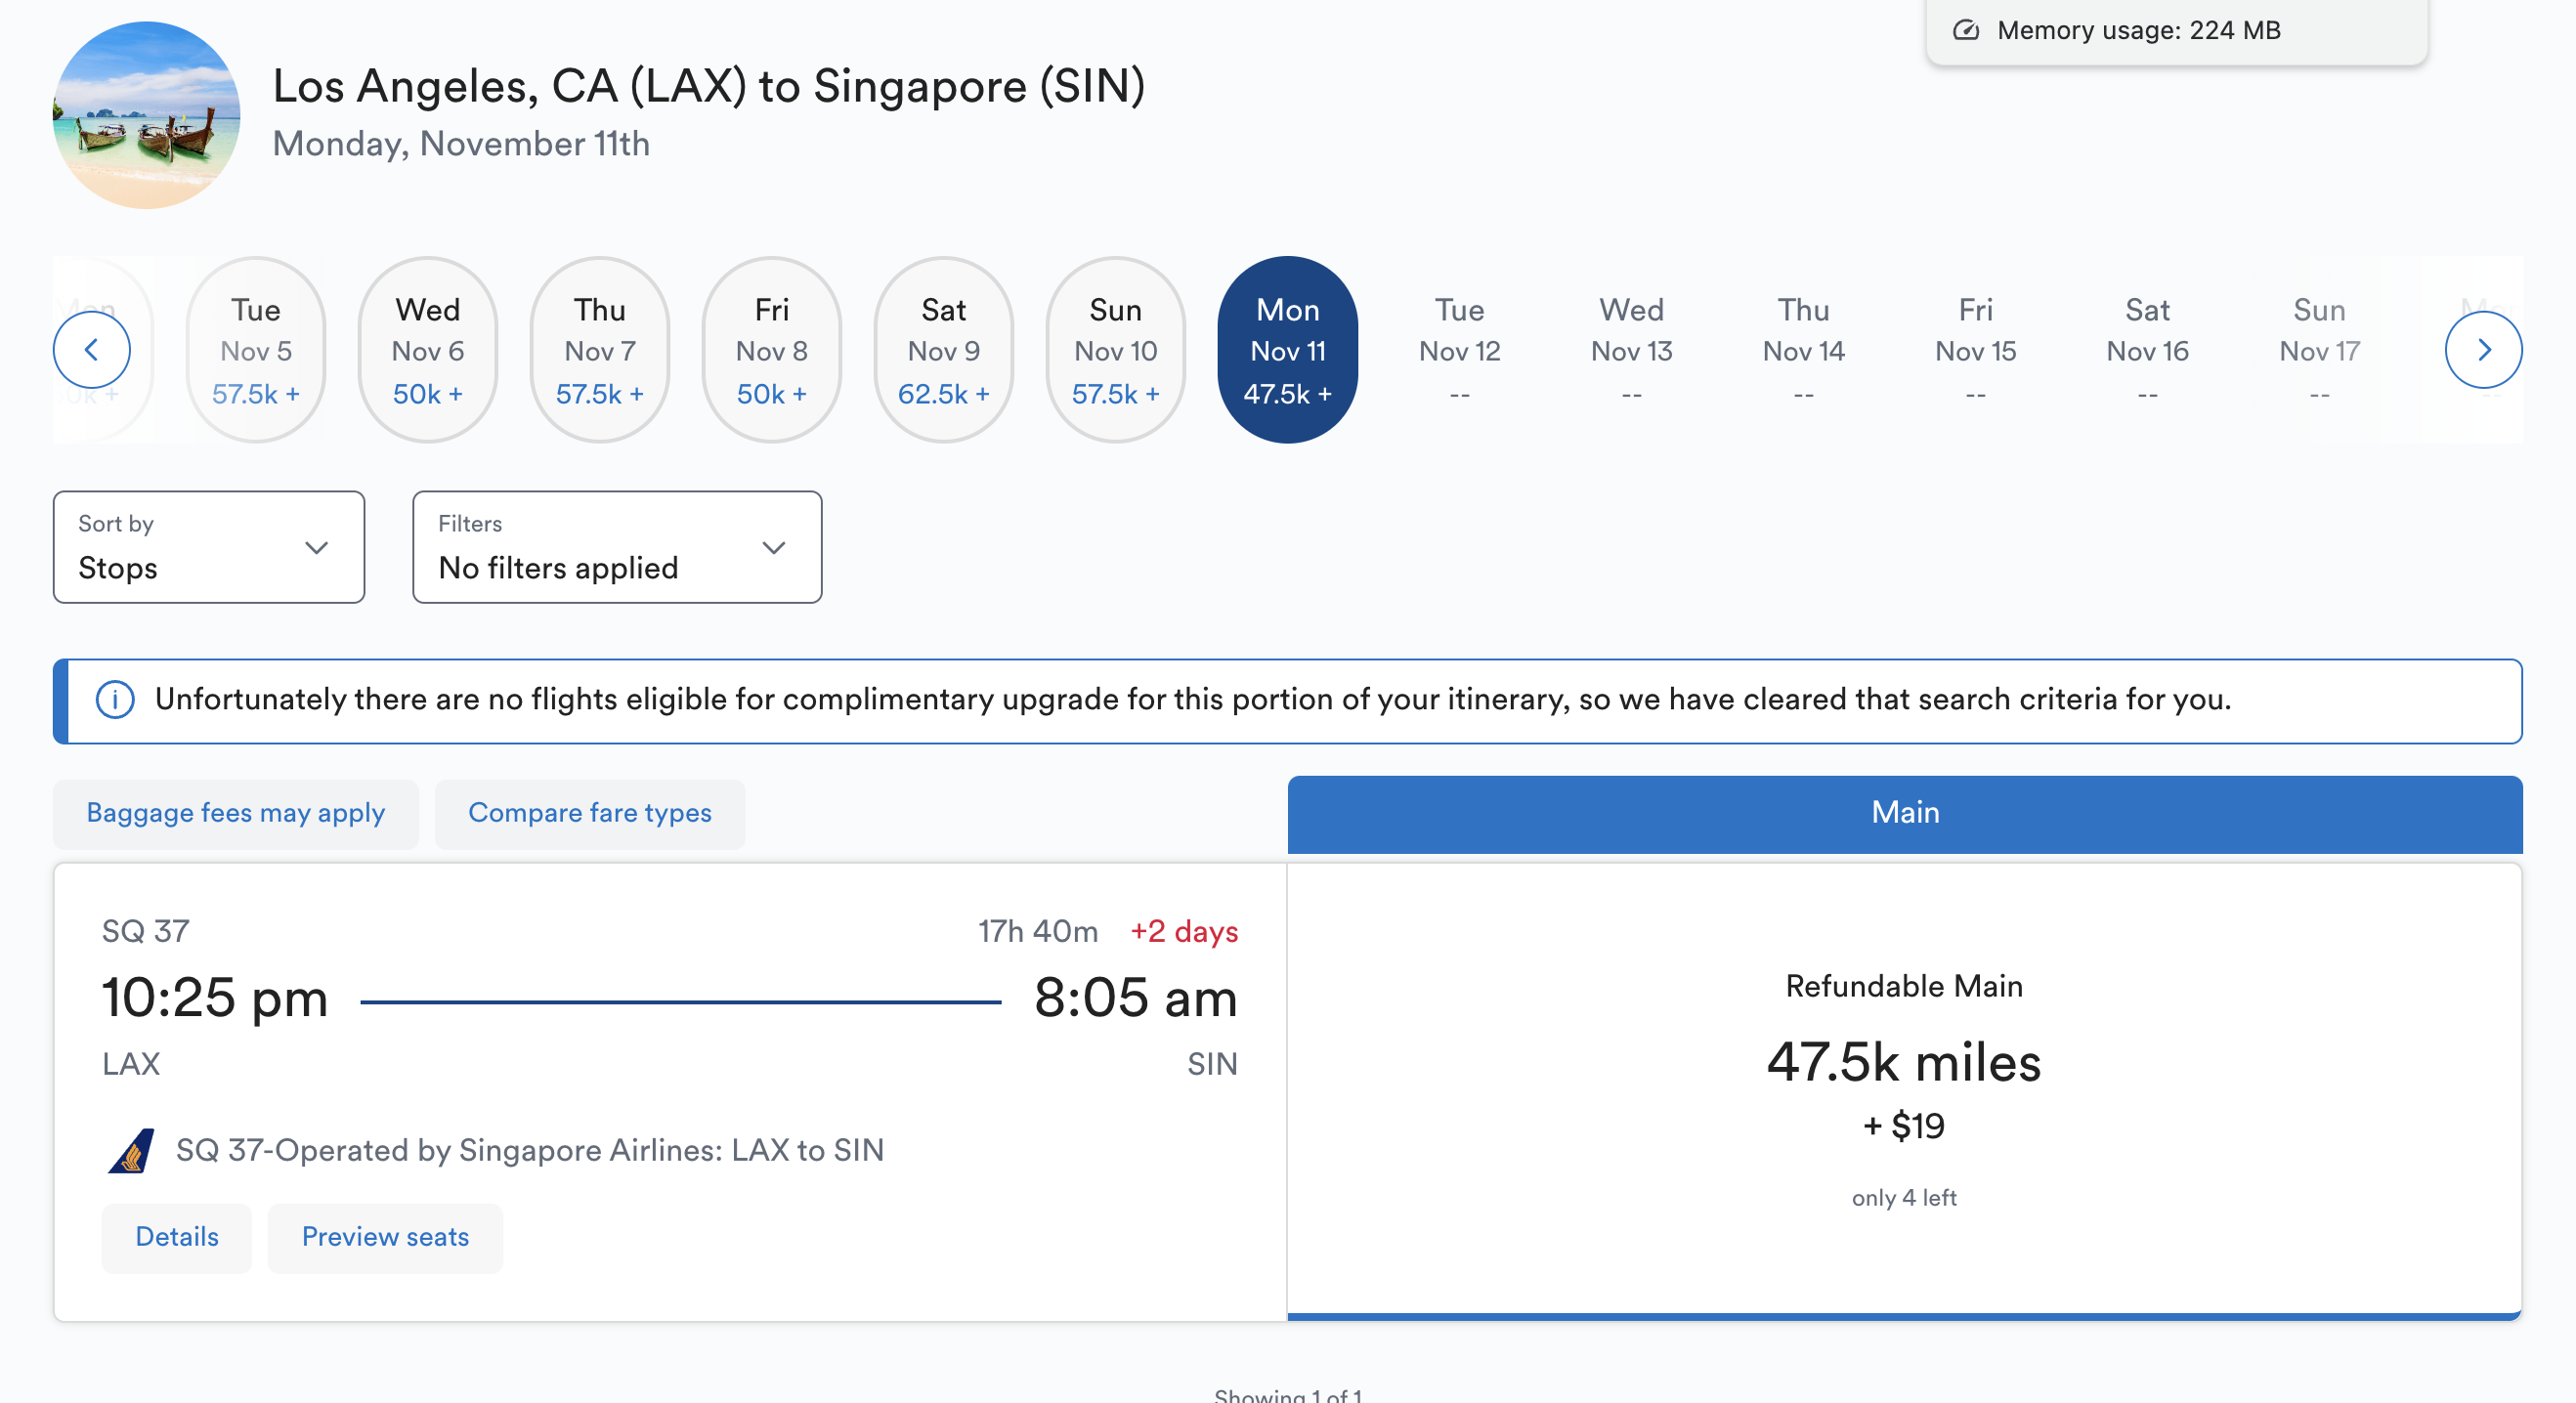The height and width of the screenshot is (1403, 2576).
Task: Select Sun Nov 17 date
Action: 2320,350
